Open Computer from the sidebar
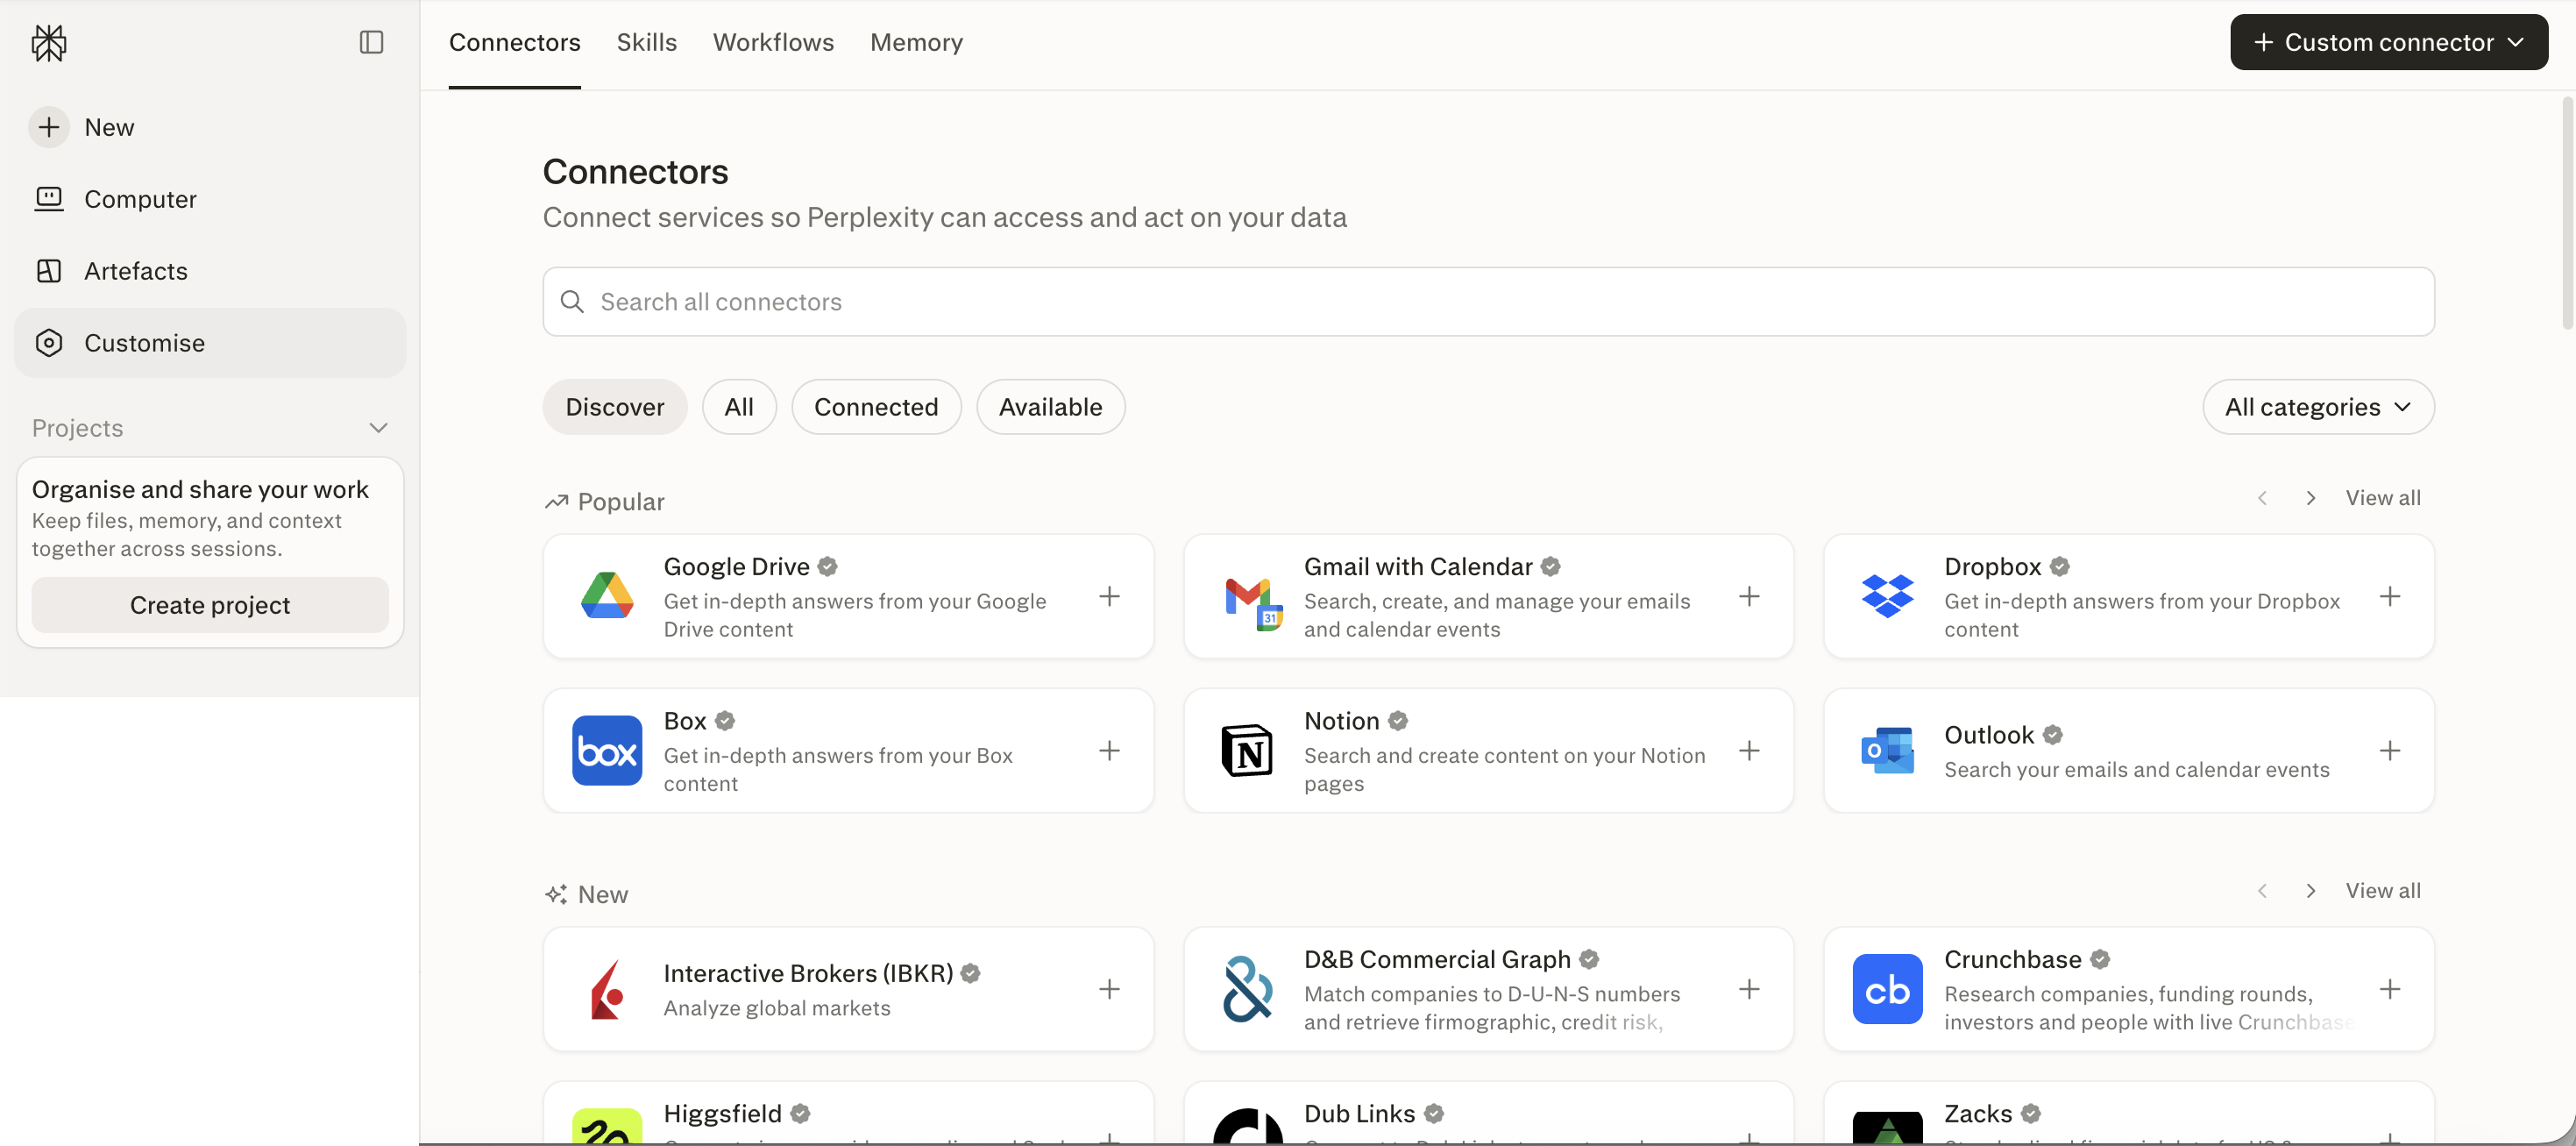2576x1146 pixels. 210,199
